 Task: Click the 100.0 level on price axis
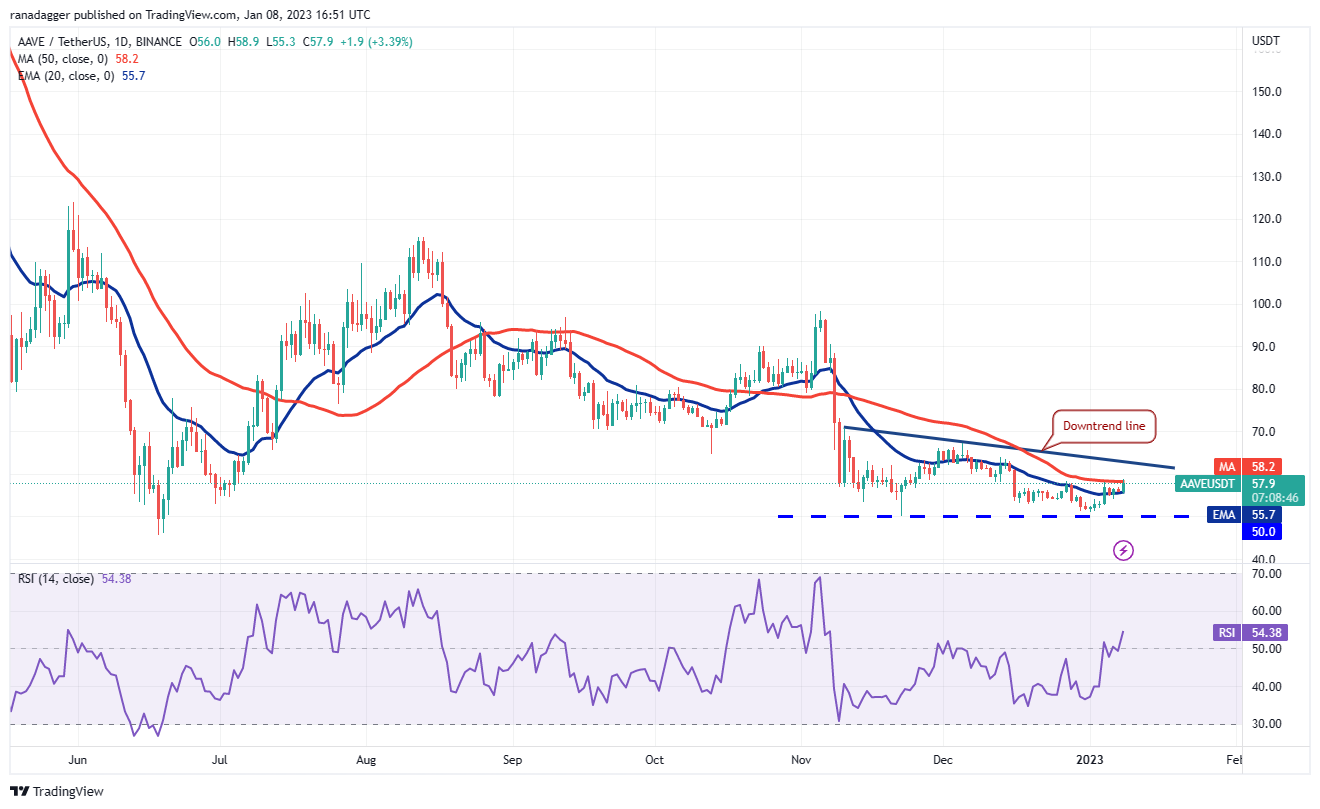point(1265,304)
